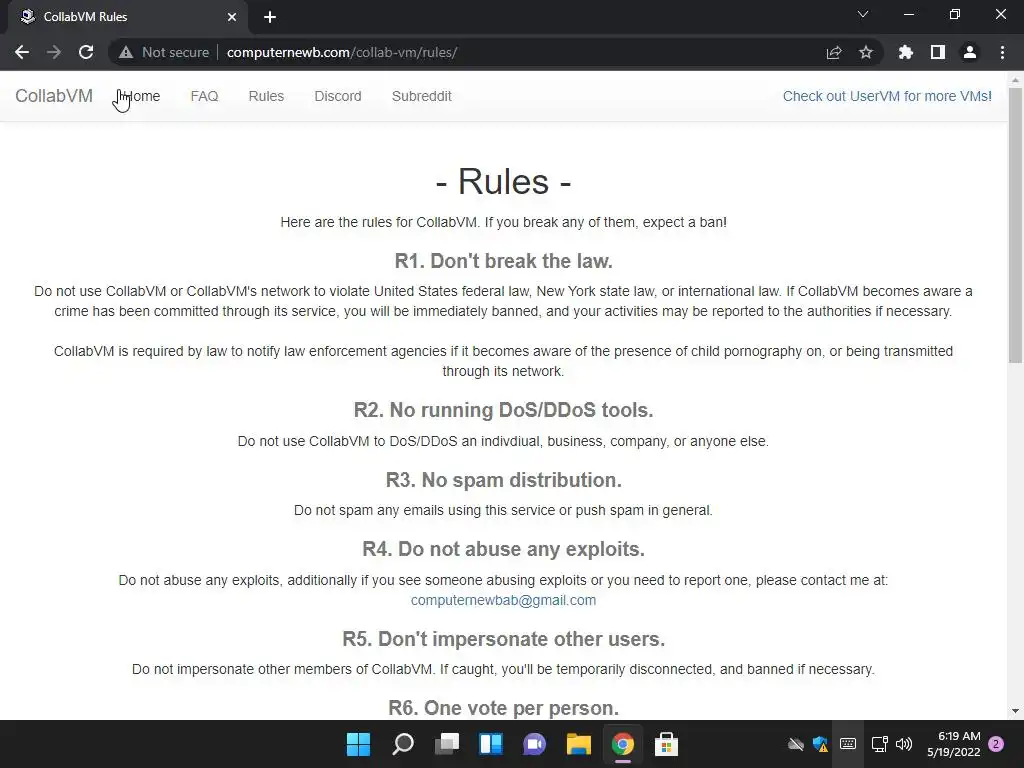Open Windows Security tray icon
The width and height of the screenshot is (1024, 768).
tap(821, 744)
